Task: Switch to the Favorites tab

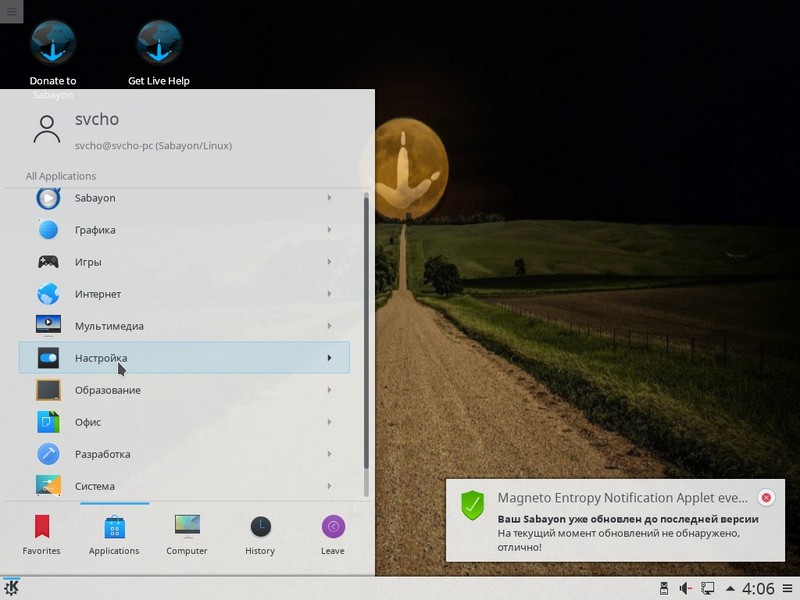Action: click(41, 534)
